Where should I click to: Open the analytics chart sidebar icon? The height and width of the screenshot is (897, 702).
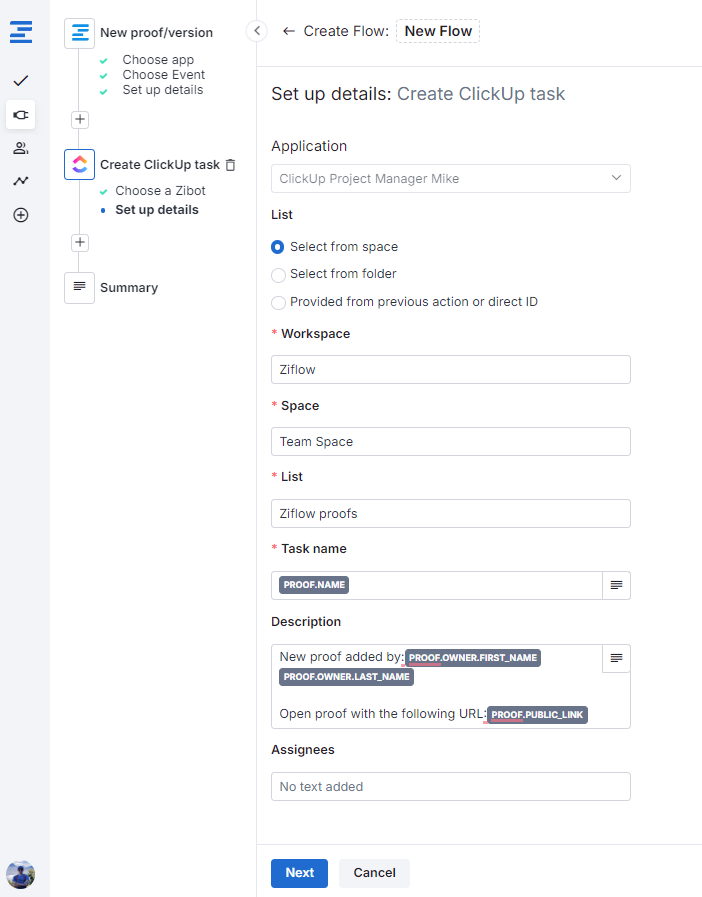[x=20, y=181]
